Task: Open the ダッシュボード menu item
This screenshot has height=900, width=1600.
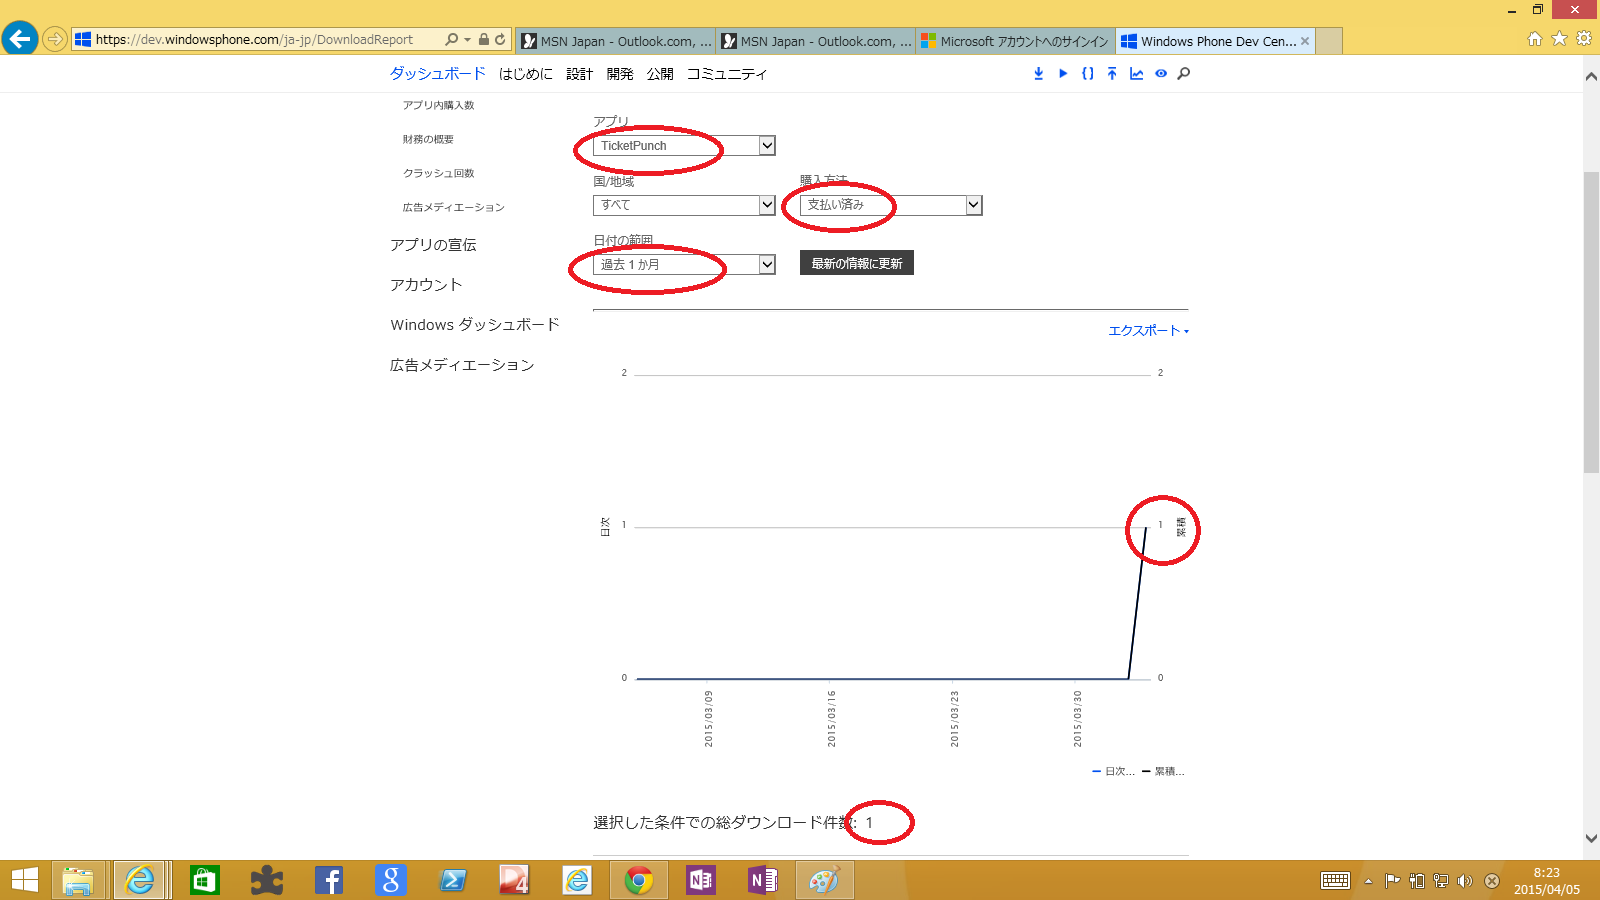Action: click(x=438, y=74)
